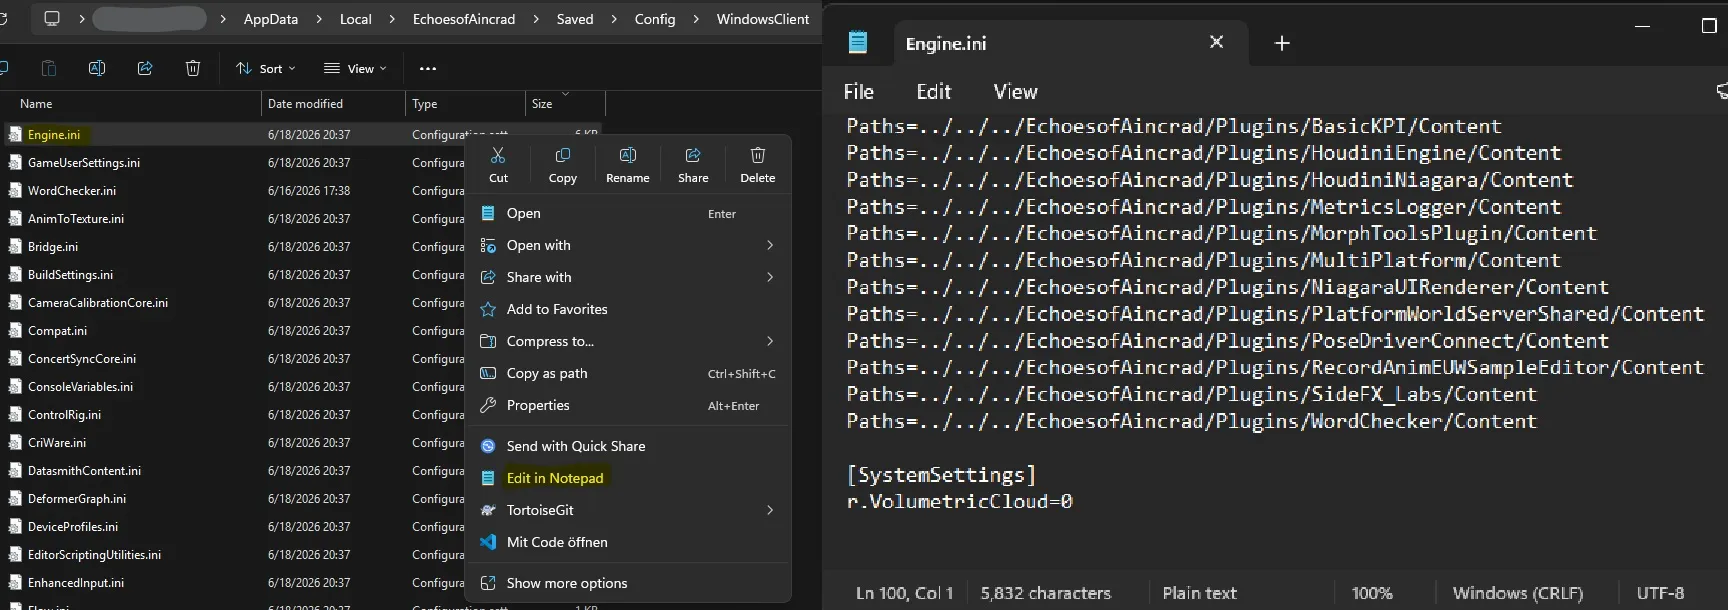Click the Copy icon in context menu
The image size is (1728, 610).
(x=563, y=156)
